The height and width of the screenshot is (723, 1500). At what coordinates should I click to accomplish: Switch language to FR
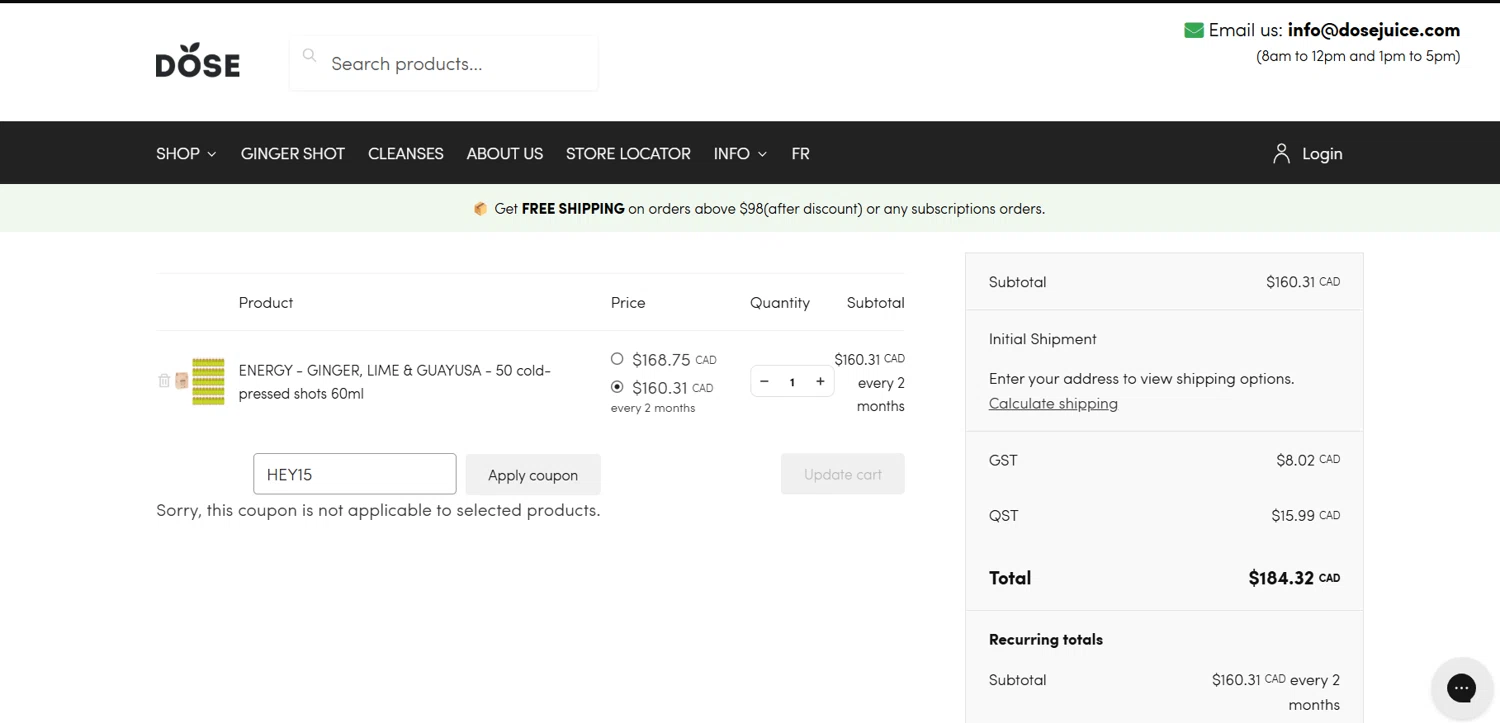pos(800,153)
